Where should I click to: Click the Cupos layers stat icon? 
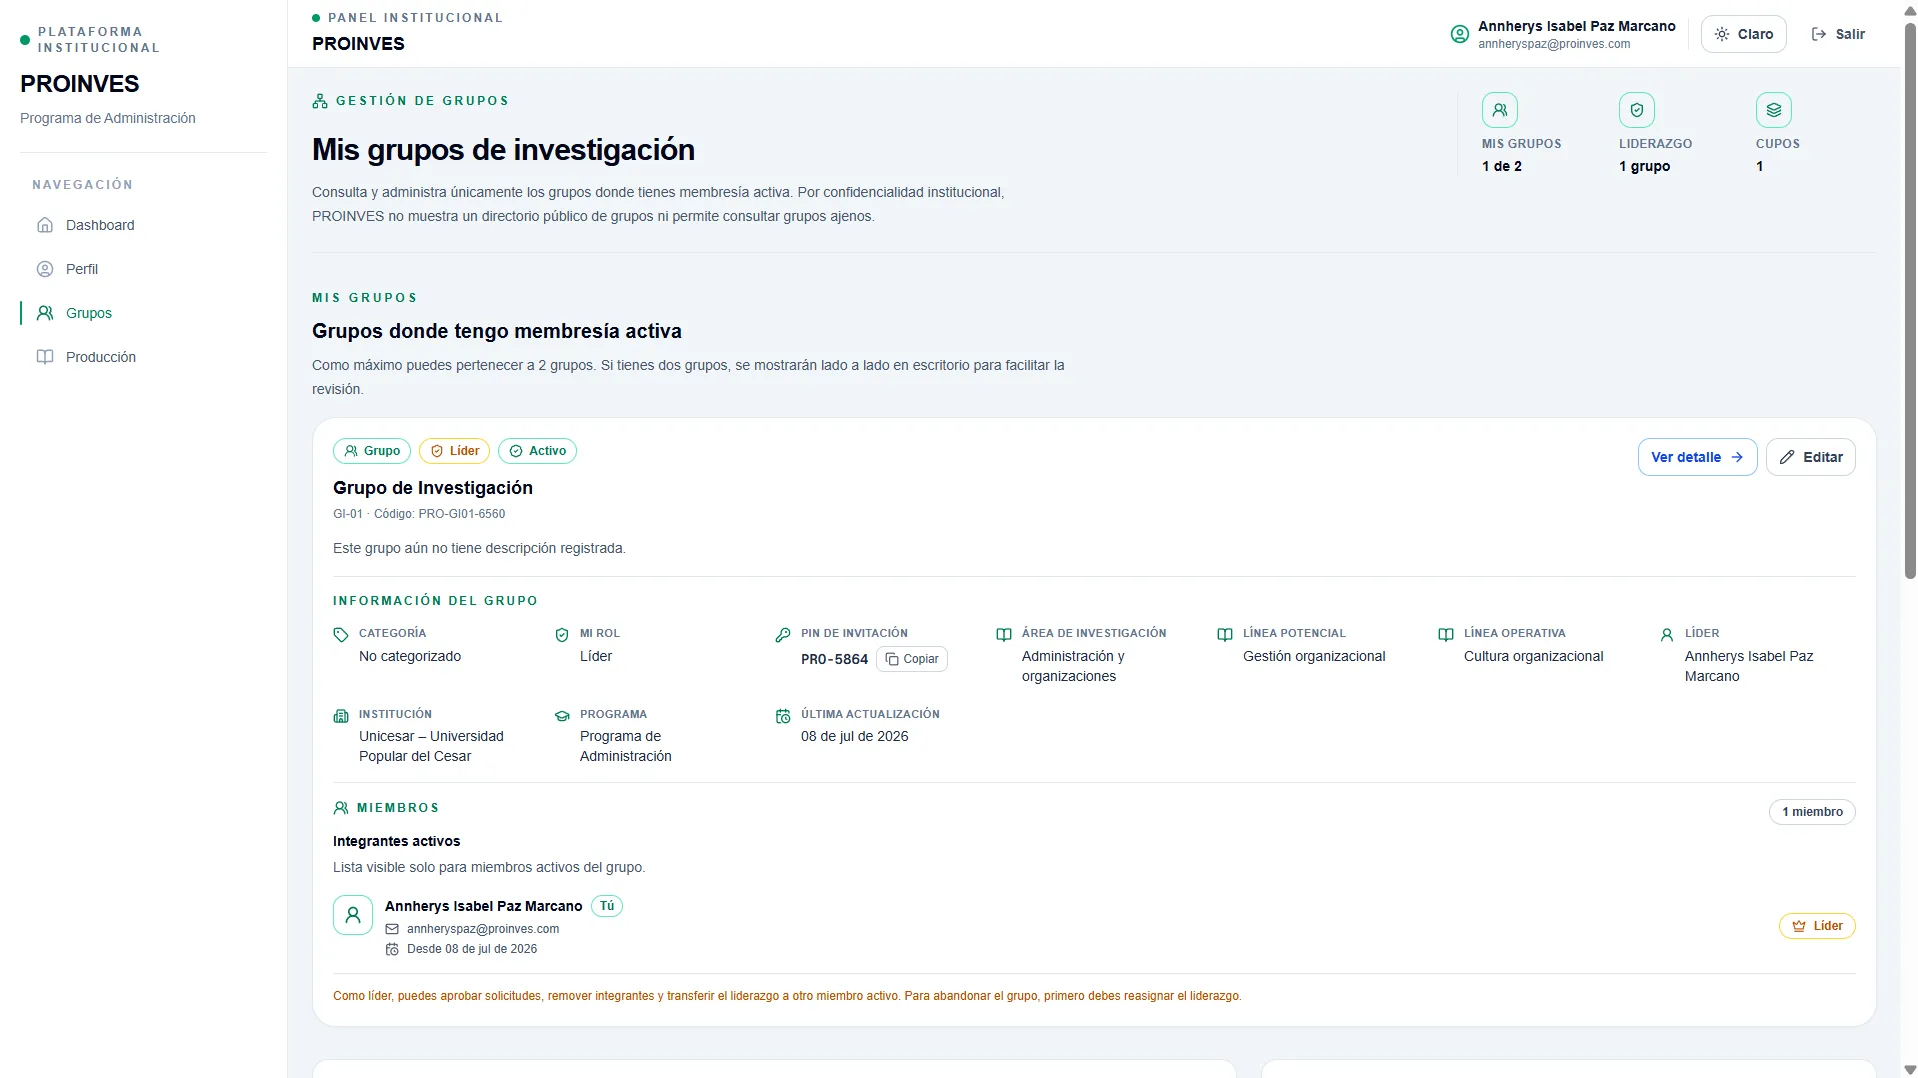tap(1774, 110)
